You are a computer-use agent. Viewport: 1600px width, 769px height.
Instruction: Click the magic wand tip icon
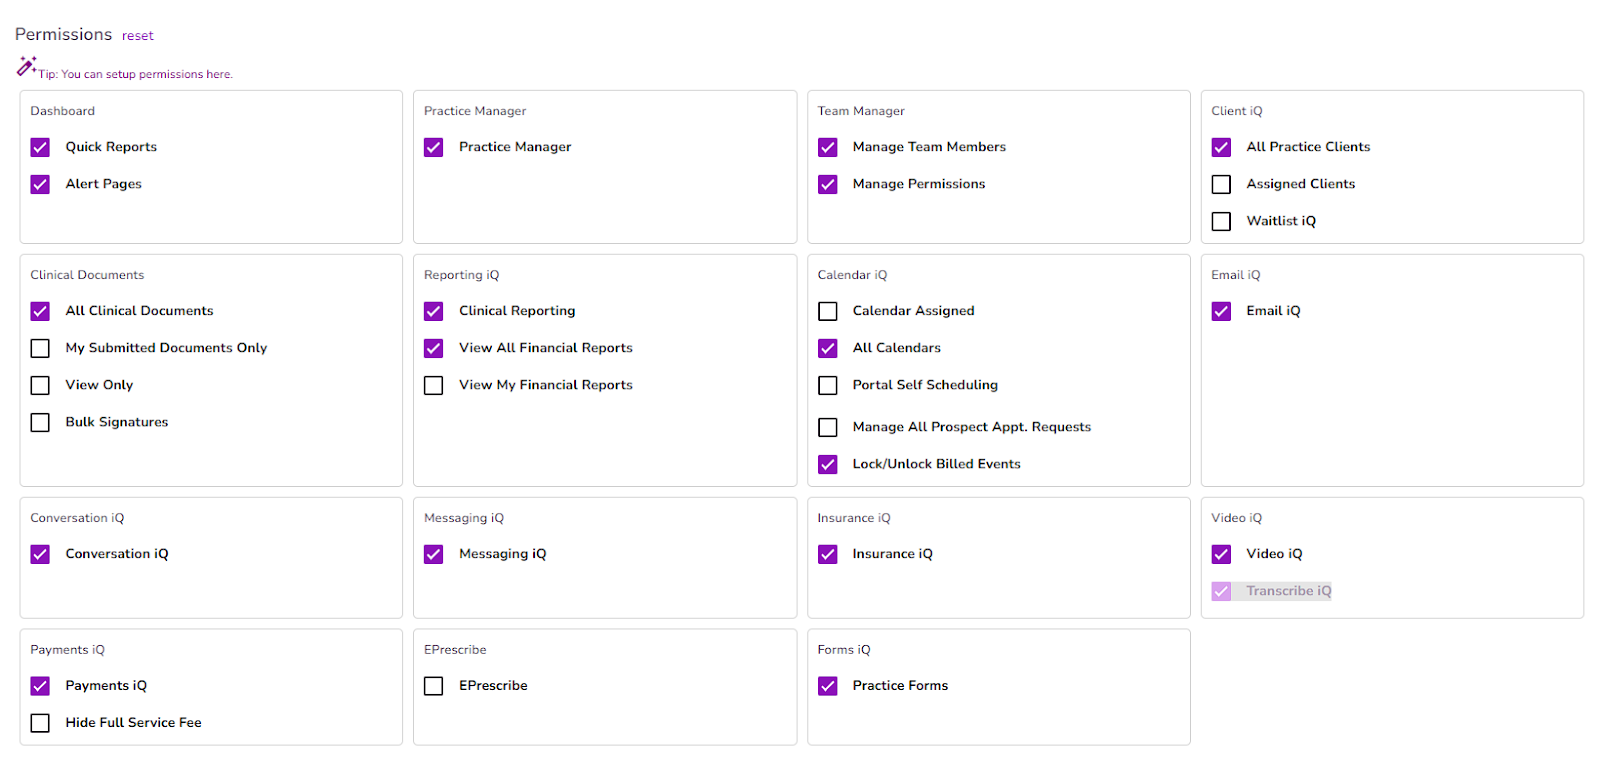coord(26,66)
